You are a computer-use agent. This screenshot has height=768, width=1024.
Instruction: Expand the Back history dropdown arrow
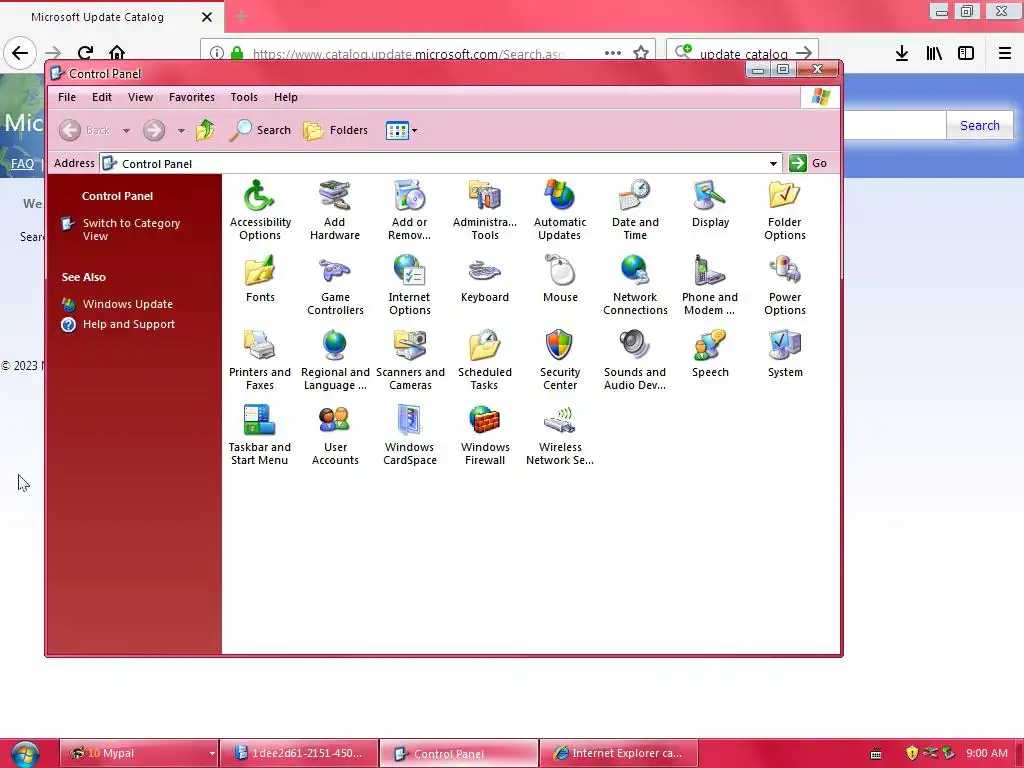126,131
